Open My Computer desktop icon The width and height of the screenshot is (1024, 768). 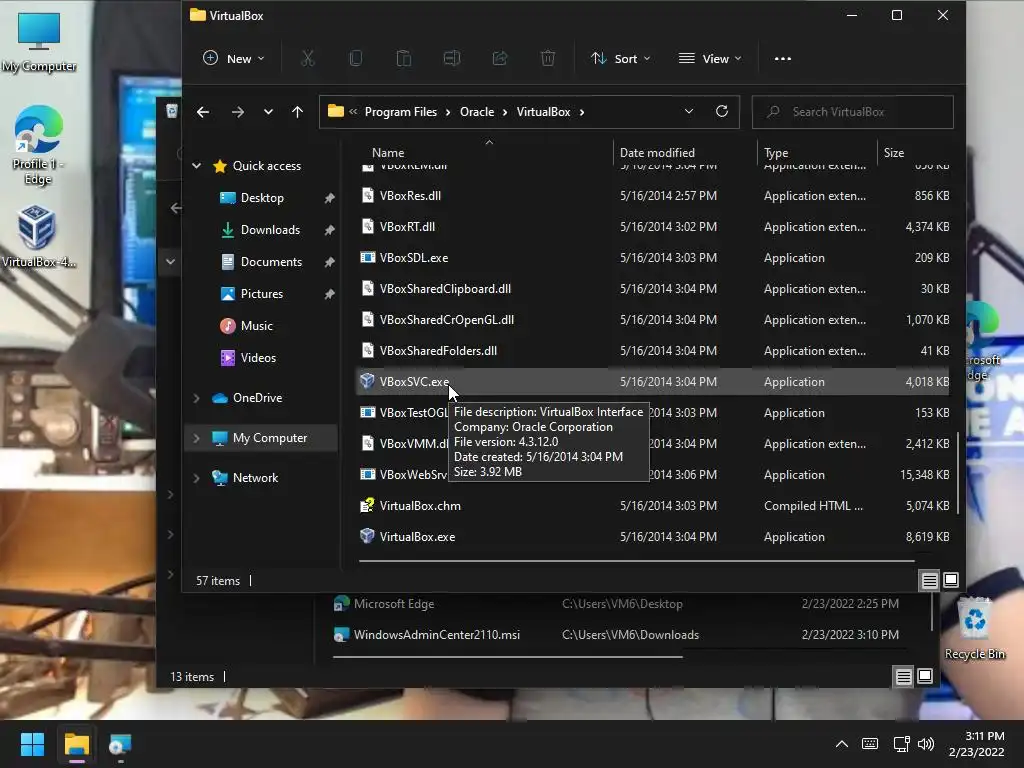[x=39, y=42]
